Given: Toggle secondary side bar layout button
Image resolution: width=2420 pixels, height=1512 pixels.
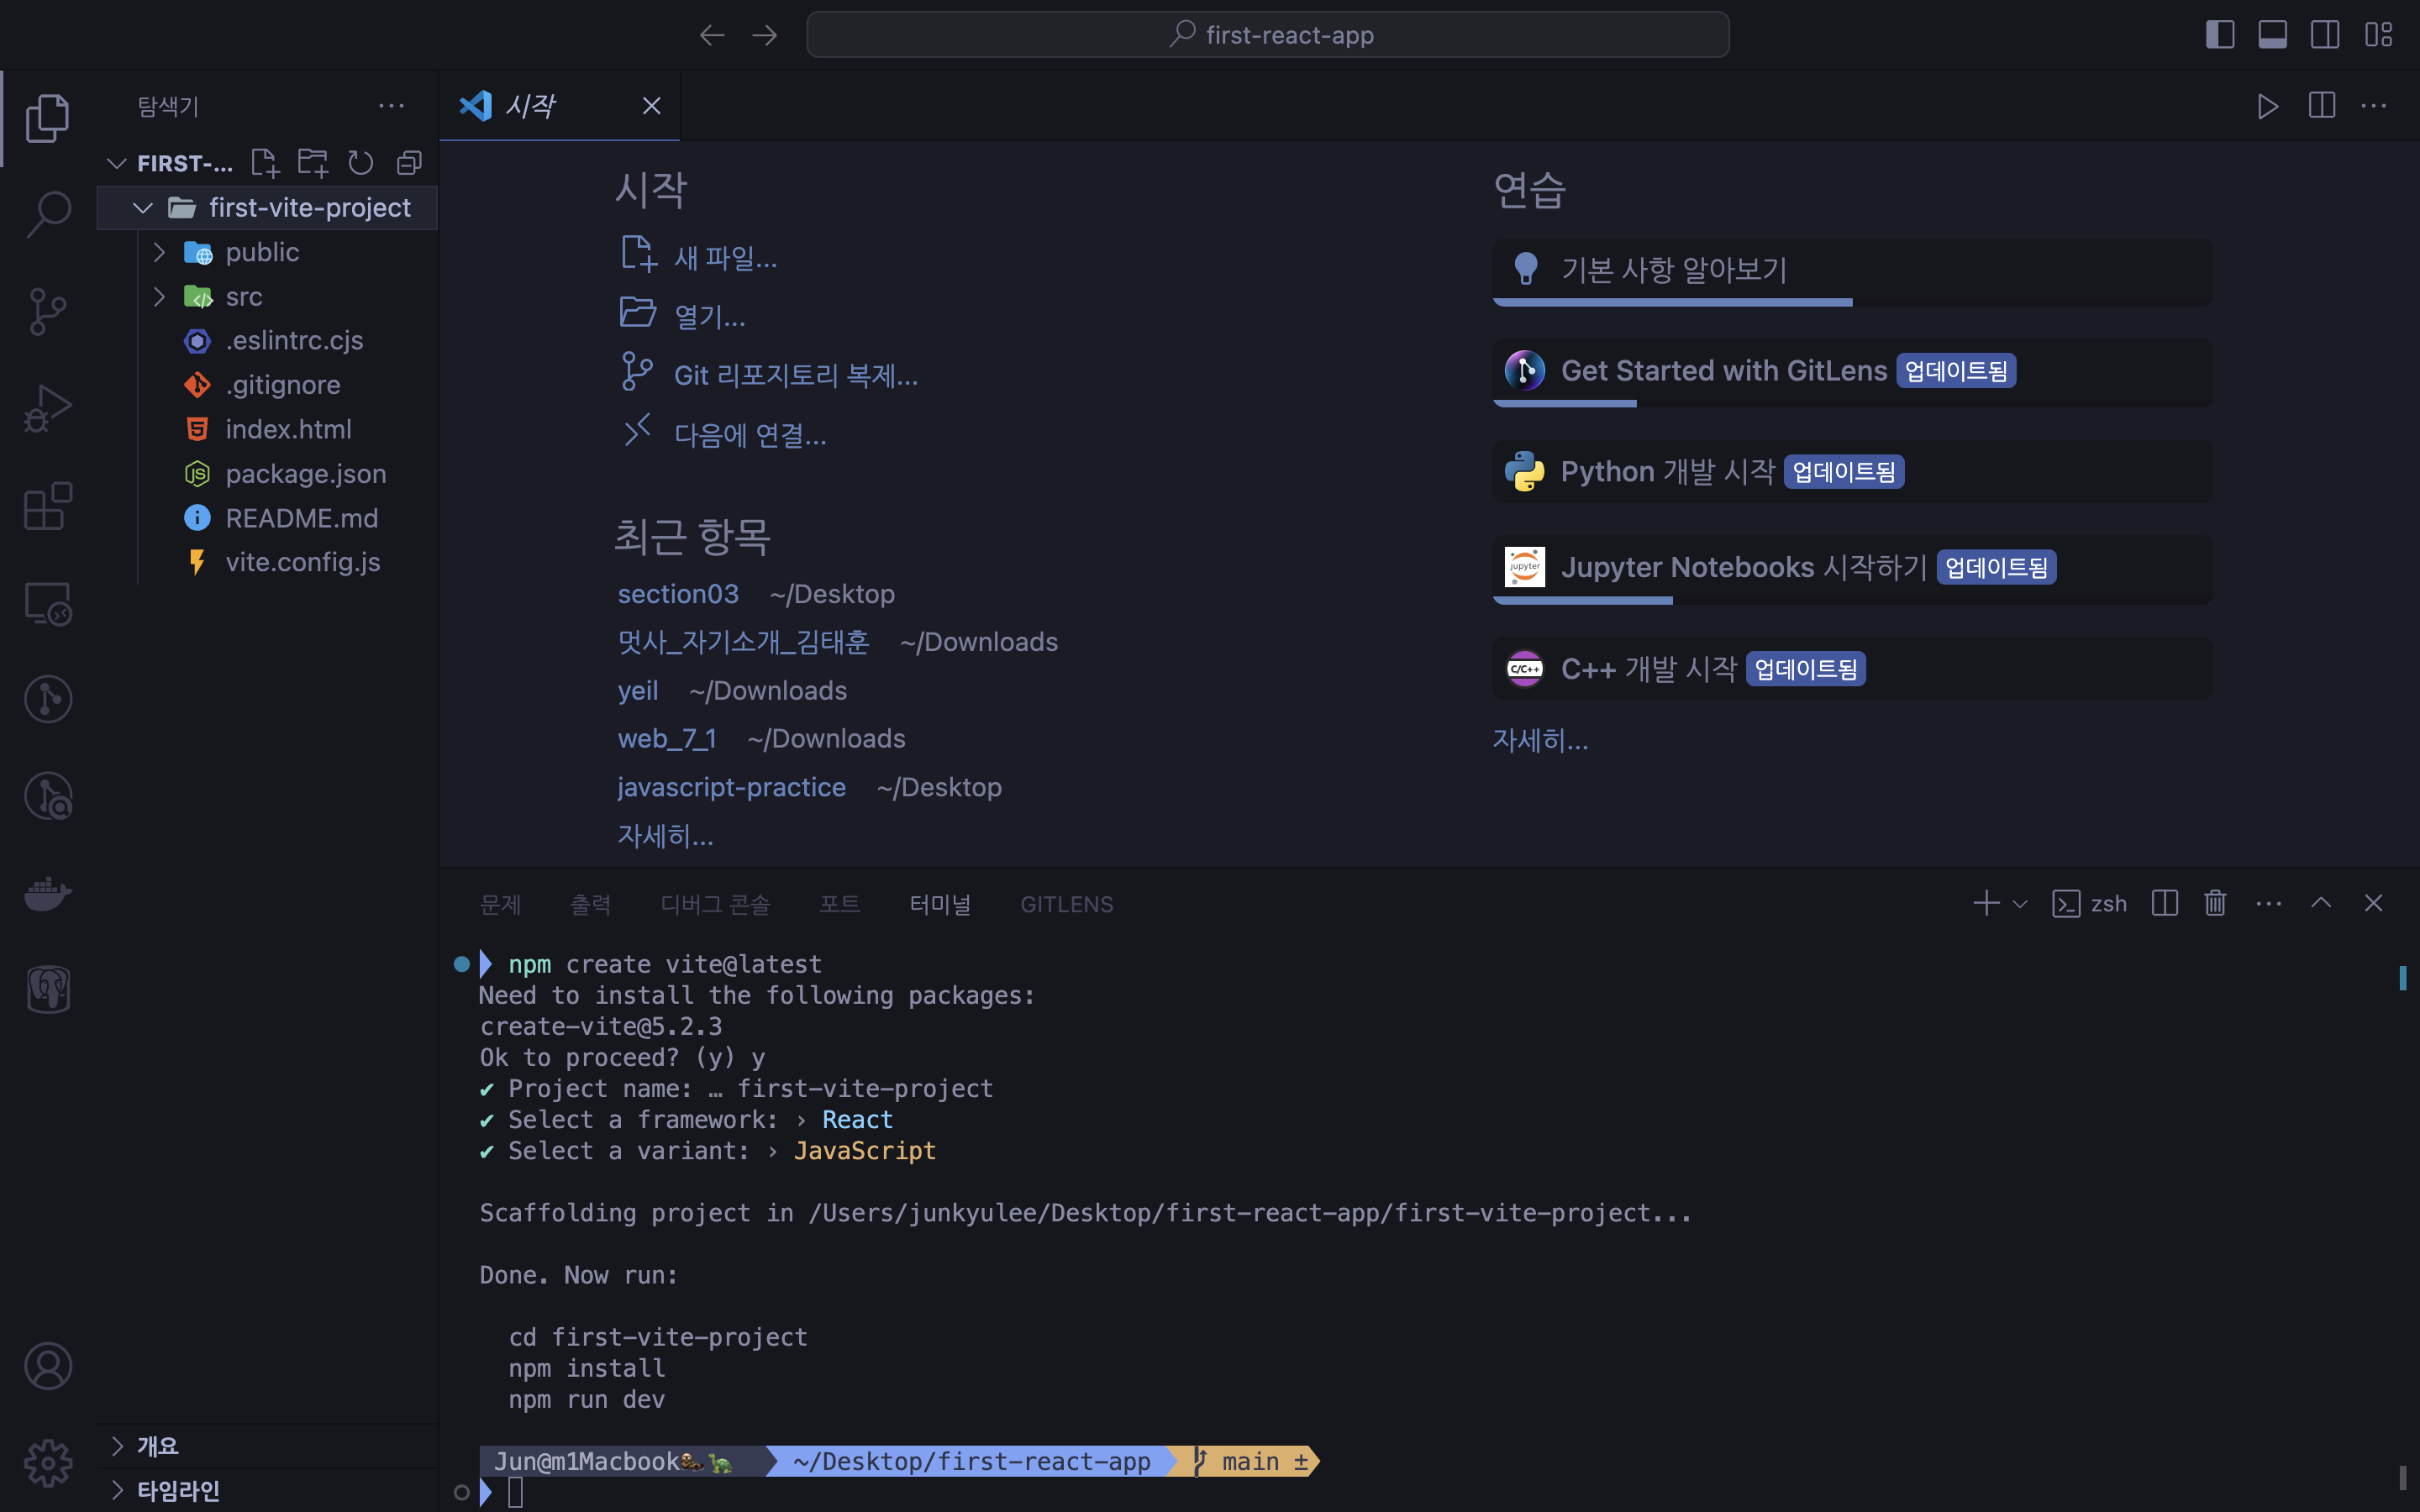Looking at the screenshot, I should pos(2325,35).
